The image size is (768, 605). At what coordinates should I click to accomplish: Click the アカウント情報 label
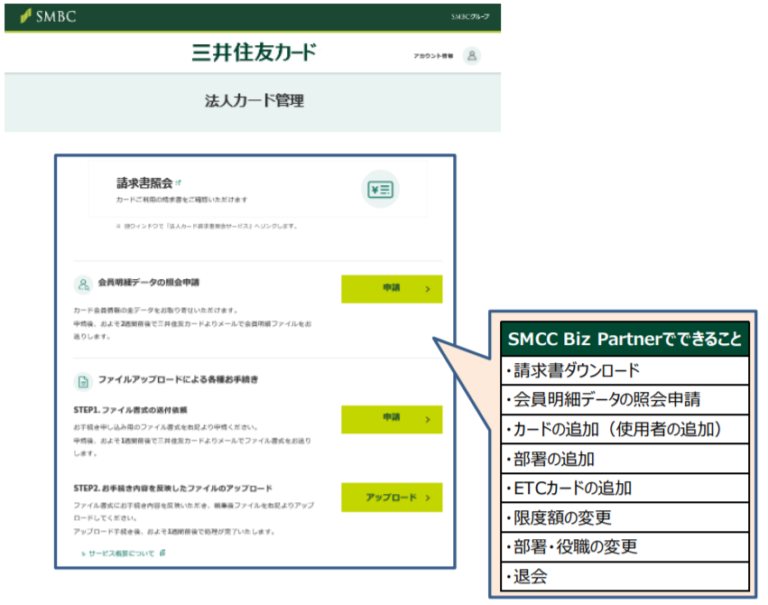(x=433, y=56)
